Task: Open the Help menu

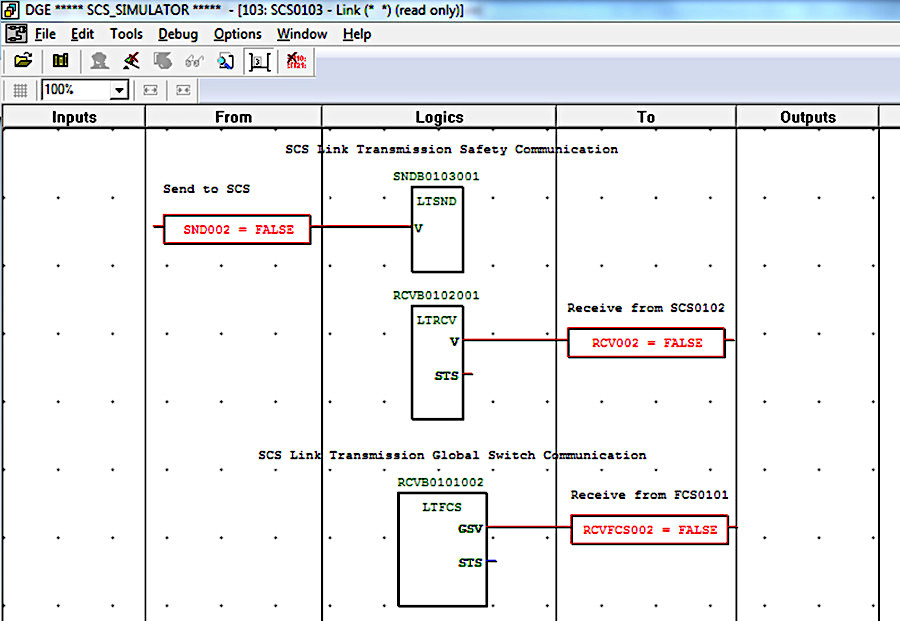Action: 357,34
